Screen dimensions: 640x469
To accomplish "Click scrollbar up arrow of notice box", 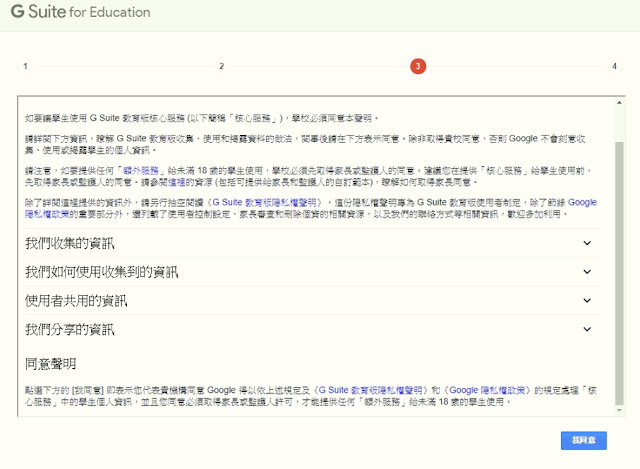I will (619, 103).
